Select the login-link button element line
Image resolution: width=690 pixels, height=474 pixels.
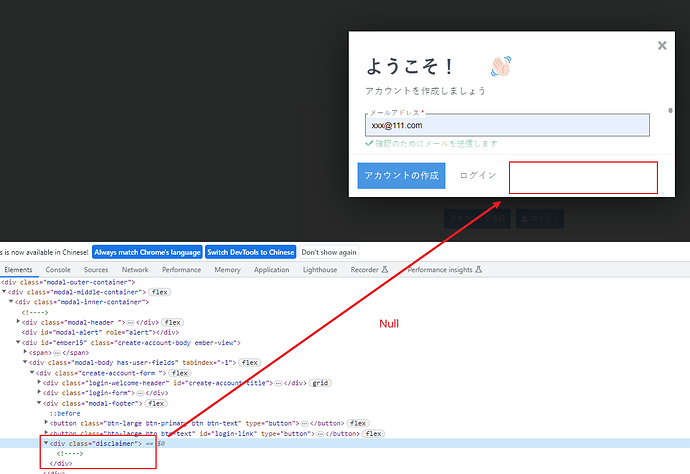coord(205,434)
